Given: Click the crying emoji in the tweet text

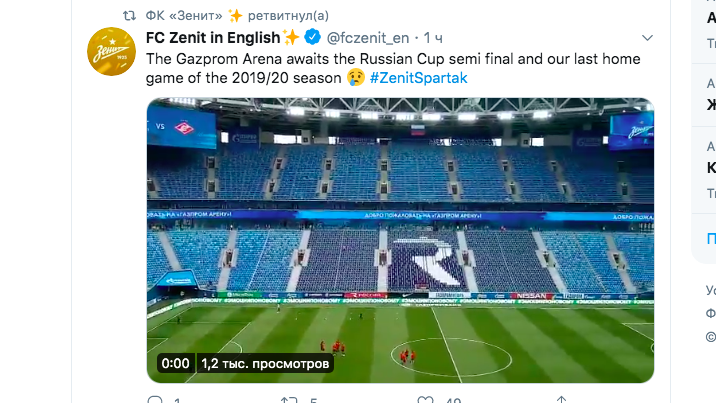Looking at the screenshot, I should coord(356,78).
